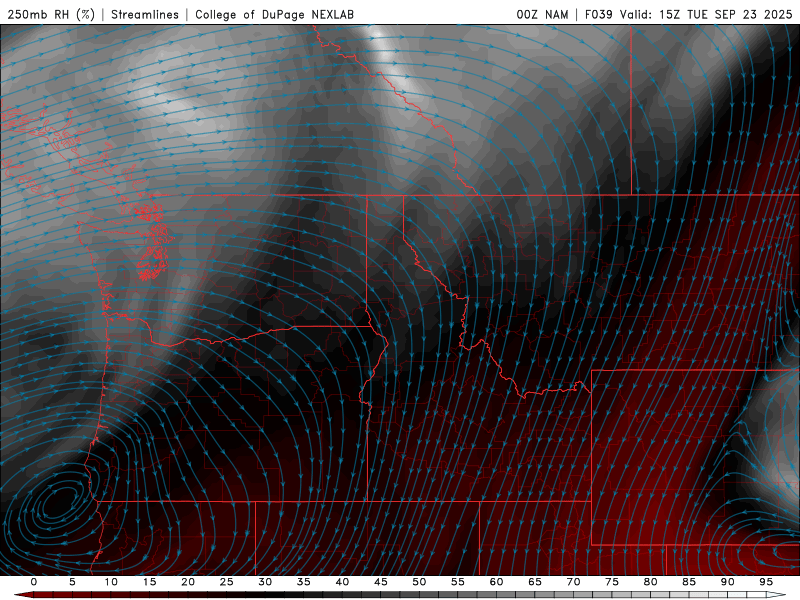Image resolution: width=800 pixels, height=600 pixels.
Task: Click the '0' value on the color scale
Action: point(34,582)
